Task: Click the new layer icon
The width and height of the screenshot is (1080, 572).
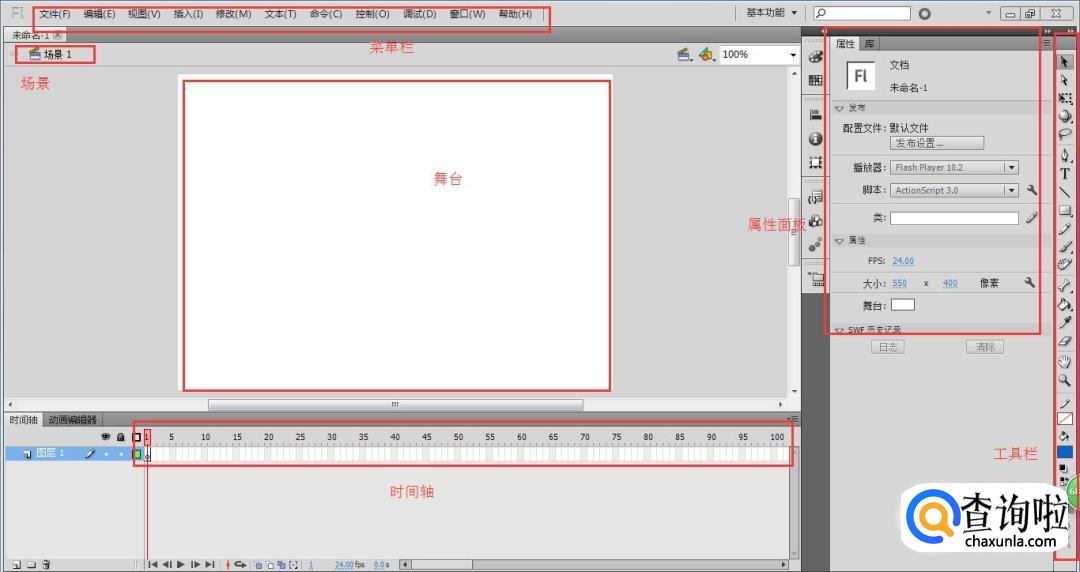Action: (17, 564)
